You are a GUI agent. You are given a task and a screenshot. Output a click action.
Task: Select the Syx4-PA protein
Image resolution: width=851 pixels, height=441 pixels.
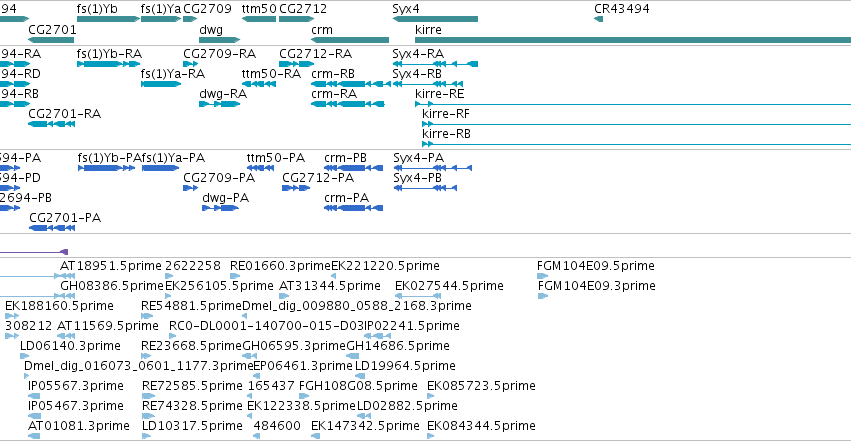coord(433,168)
